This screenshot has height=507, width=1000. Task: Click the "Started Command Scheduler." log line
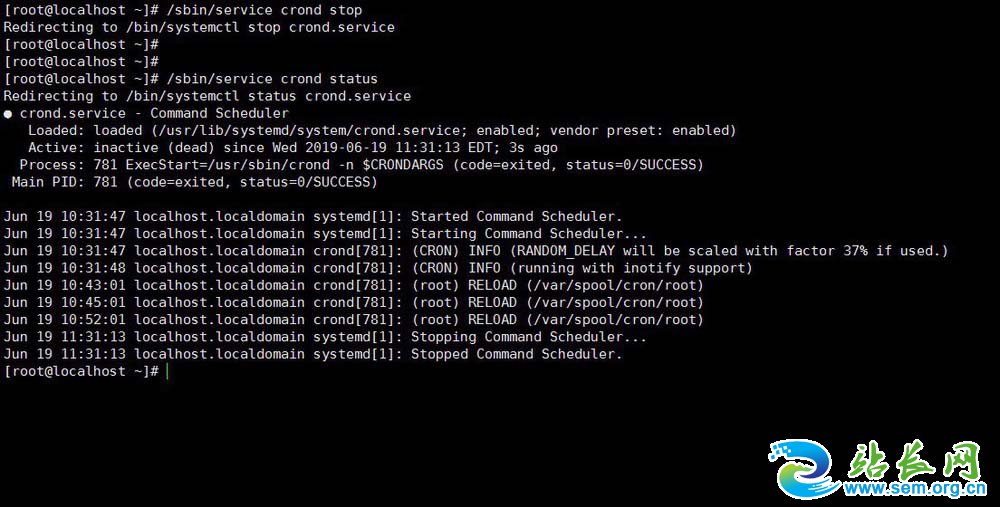coord(516,216)
